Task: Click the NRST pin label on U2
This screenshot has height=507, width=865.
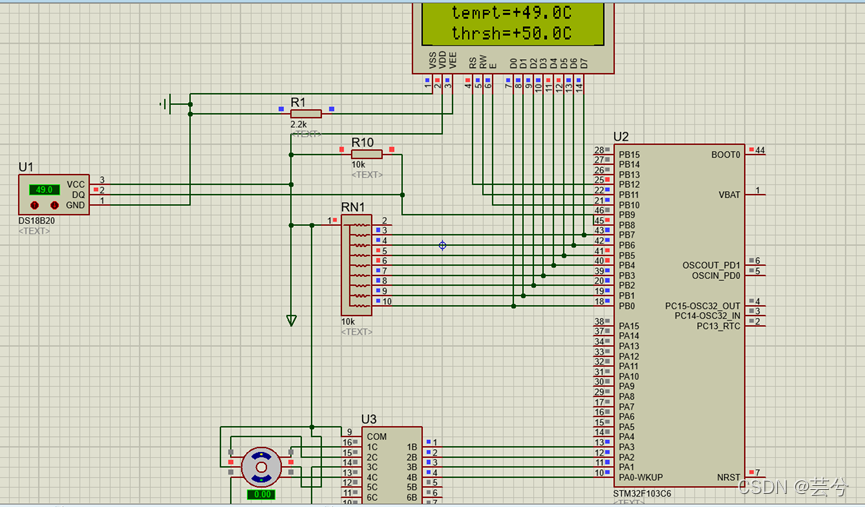Action: (x=729, y=477)
